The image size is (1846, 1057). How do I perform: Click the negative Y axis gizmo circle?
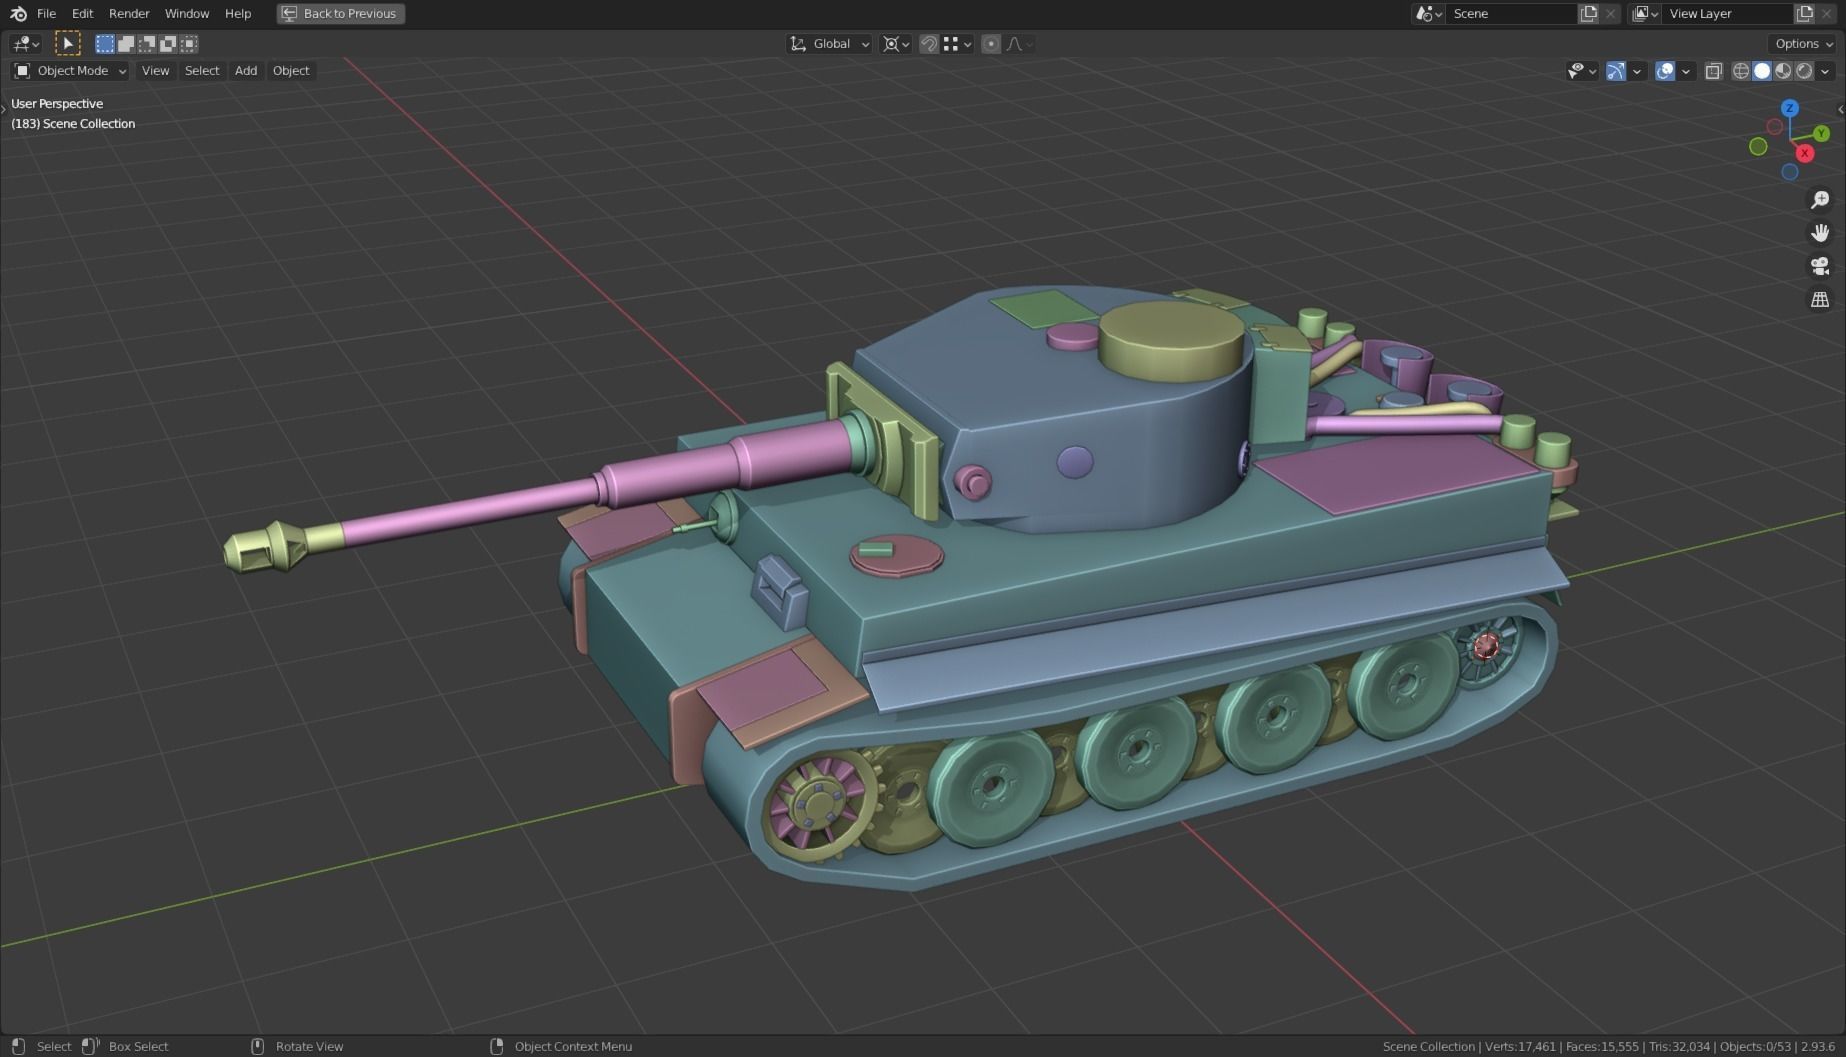[1758, 147]
